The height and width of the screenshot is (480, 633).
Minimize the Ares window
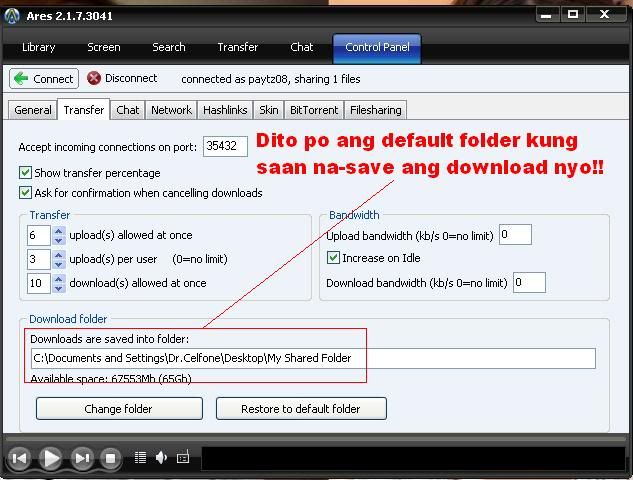(546, 15)
